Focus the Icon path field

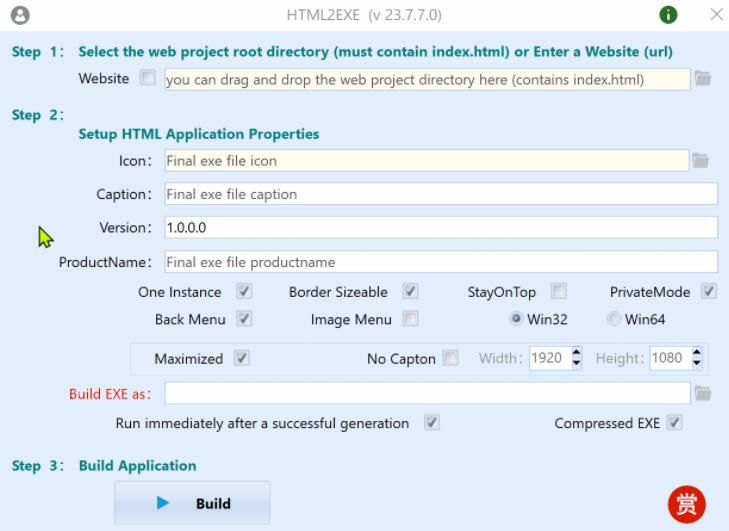click(x=427, y=160)
